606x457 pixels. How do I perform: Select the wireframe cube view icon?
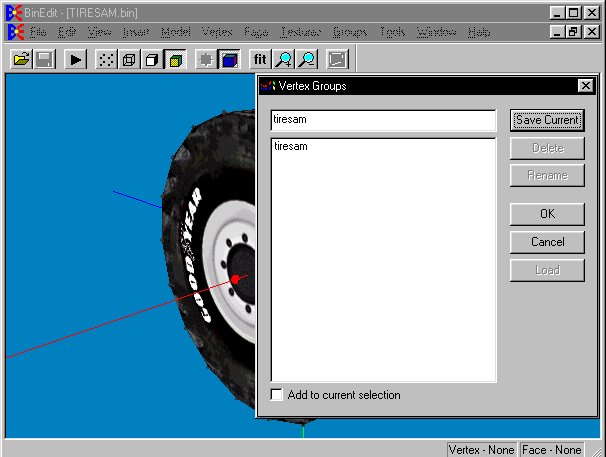[x=129, y=60]
